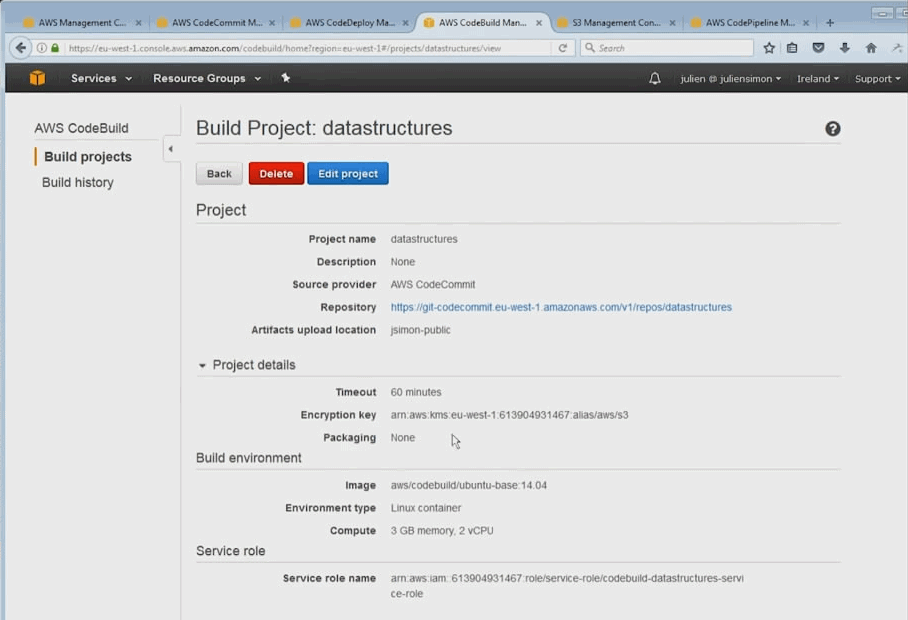Open the Support dropdown menu
Image resolution: width=908 pixels, height=620 pixels.
point(877,79)
